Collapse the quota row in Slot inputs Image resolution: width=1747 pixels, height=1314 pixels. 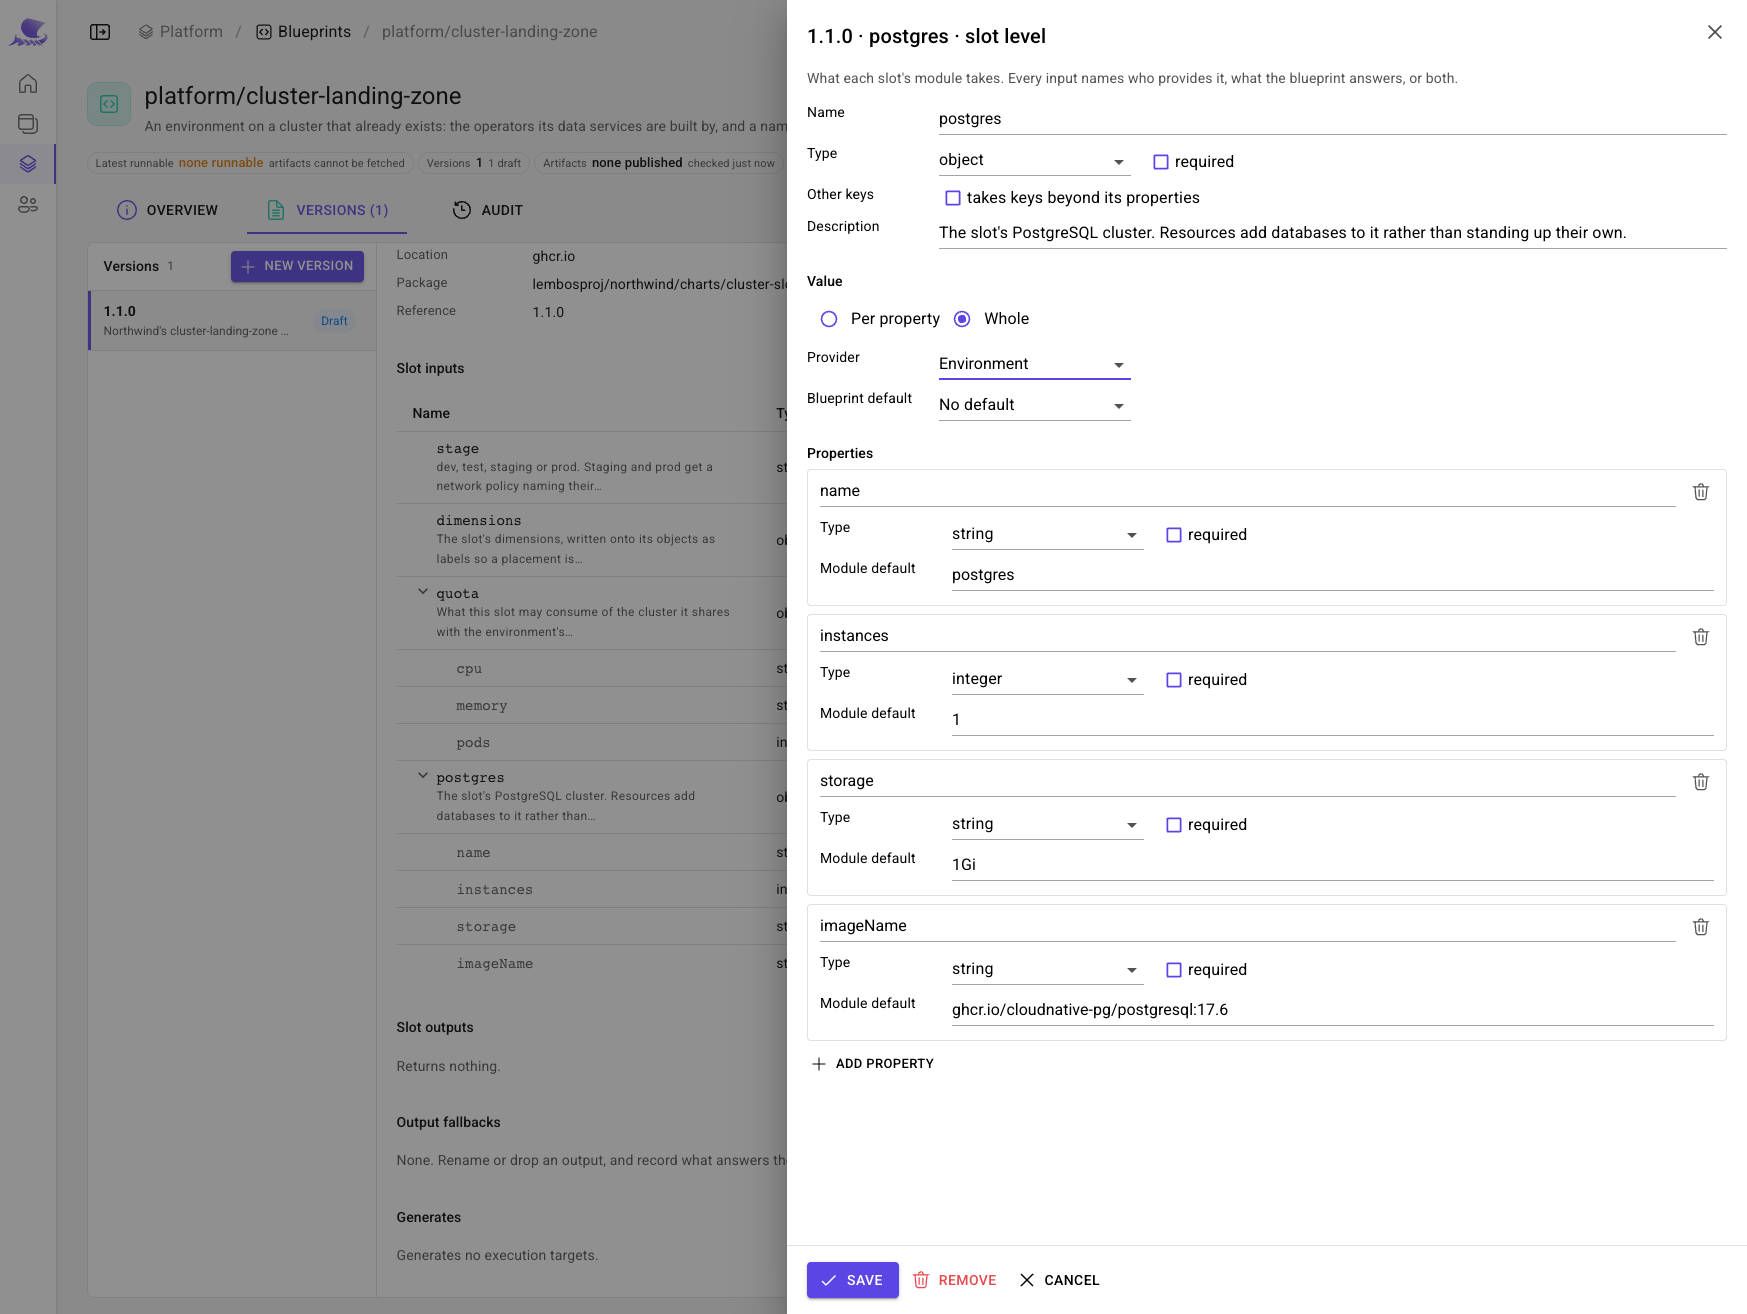pos(423,592)
